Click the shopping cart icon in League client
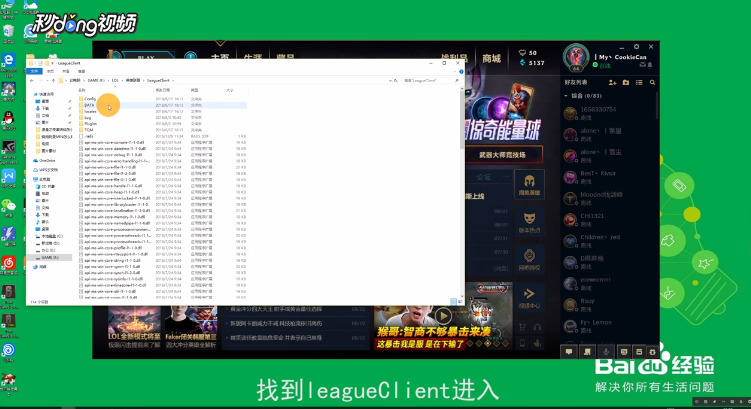 tap(522, 327)
